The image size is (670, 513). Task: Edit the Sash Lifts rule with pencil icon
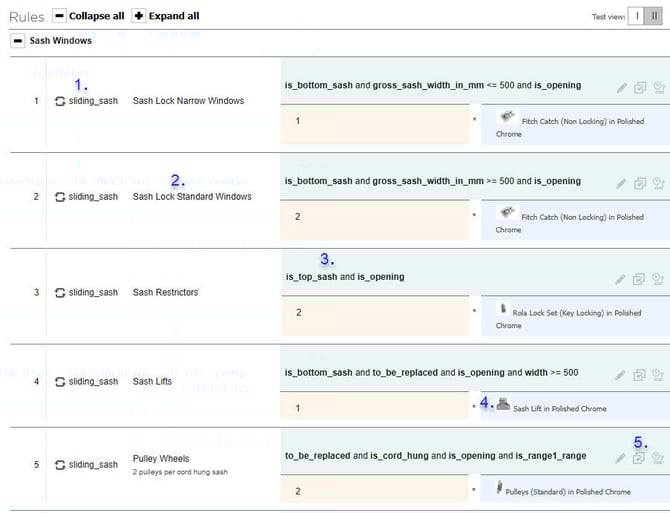pyautogui.click(x=621, y=375)
